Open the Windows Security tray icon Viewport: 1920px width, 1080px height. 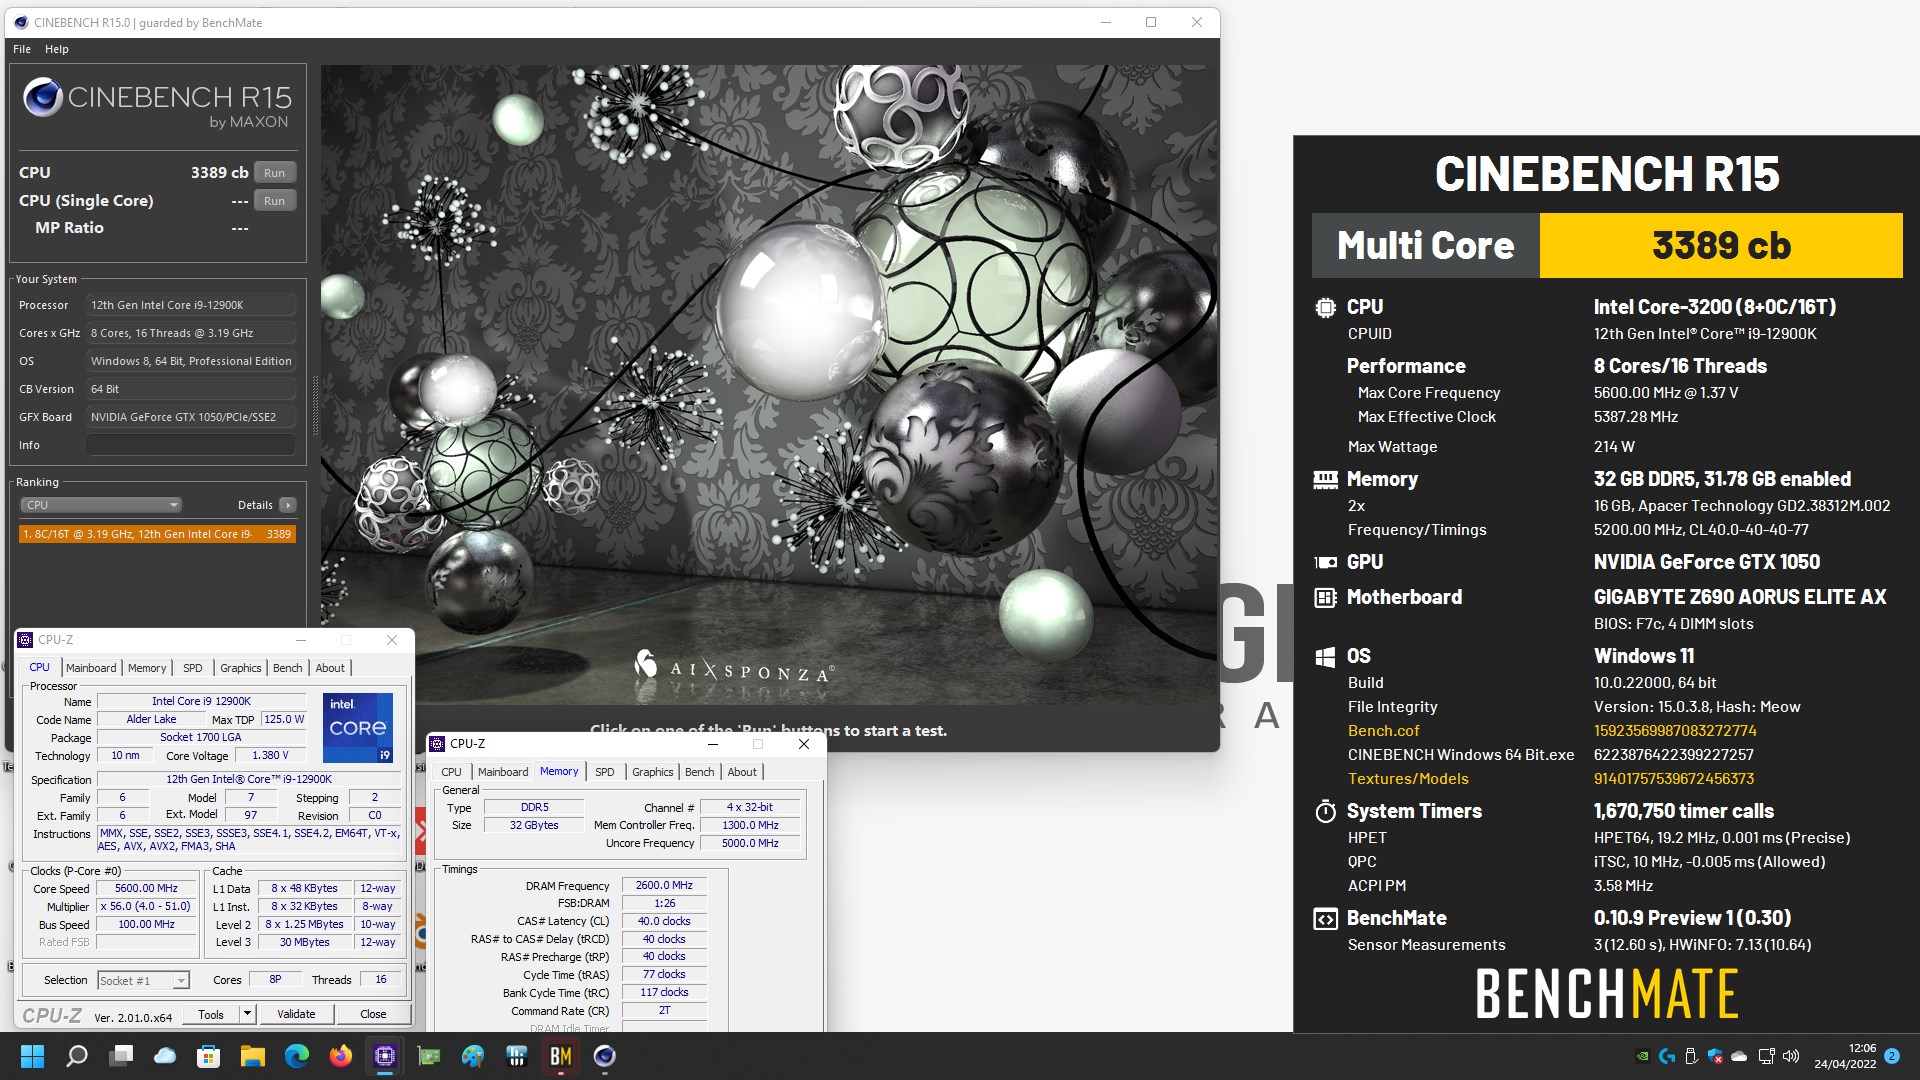pos(1716,1056)
